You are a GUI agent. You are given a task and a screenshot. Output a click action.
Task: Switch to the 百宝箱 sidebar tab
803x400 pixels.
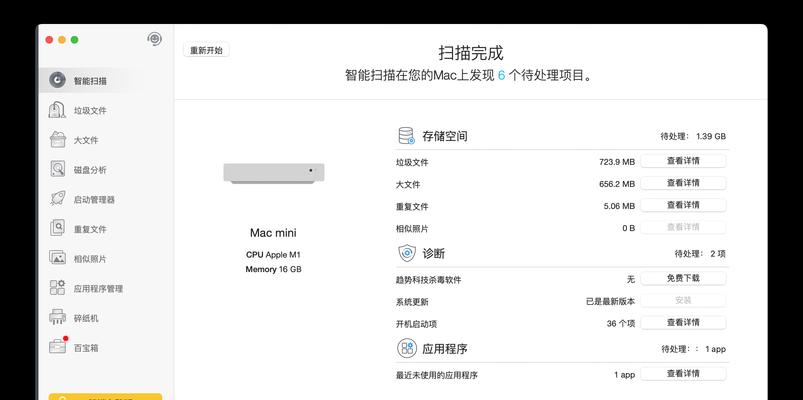pos(105,348)
